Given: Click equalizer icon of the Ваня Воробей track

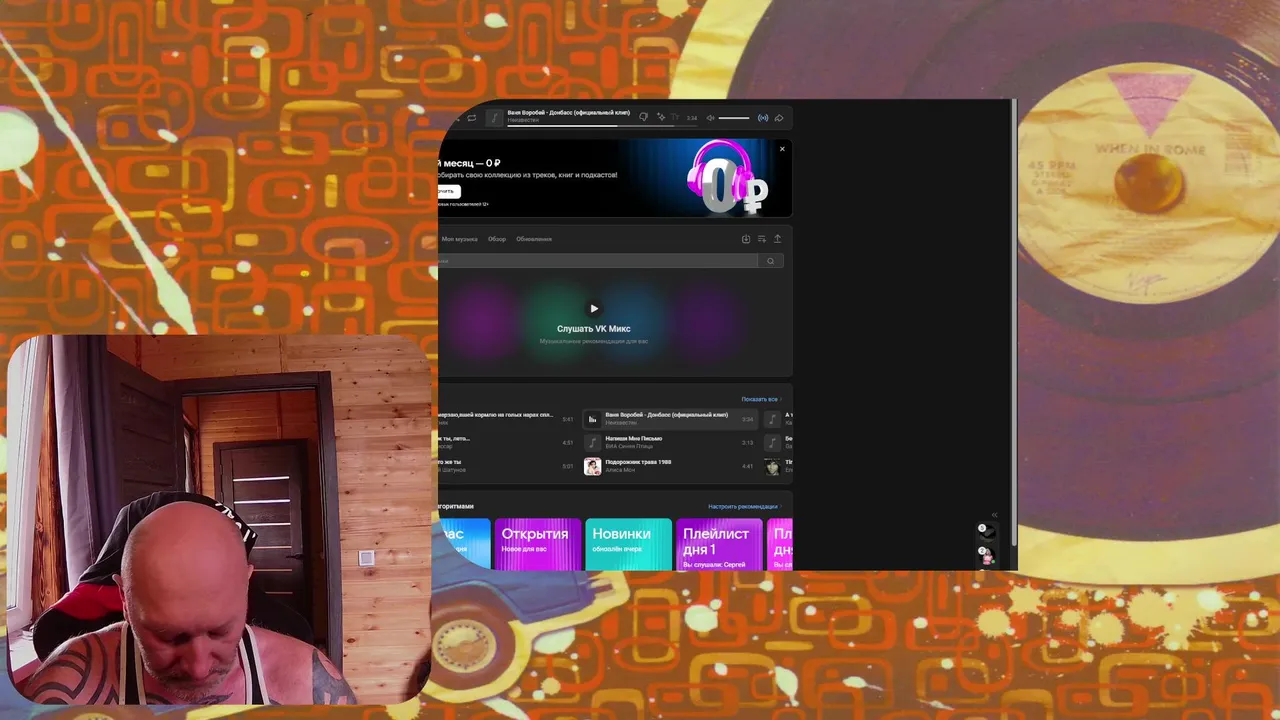Looking at the screenshot, I should 592,419.
